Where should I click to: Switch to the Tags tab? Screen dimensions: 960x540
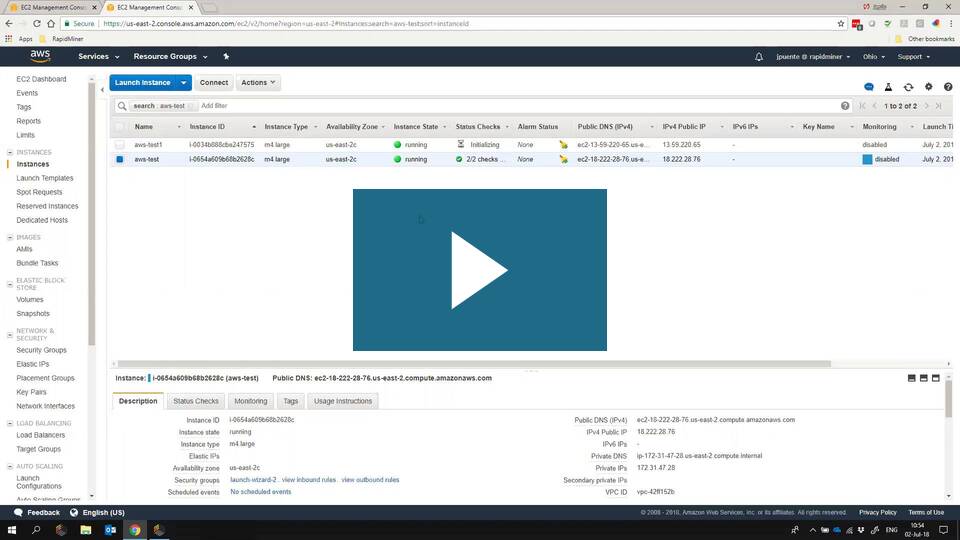[x=290, y=401]
